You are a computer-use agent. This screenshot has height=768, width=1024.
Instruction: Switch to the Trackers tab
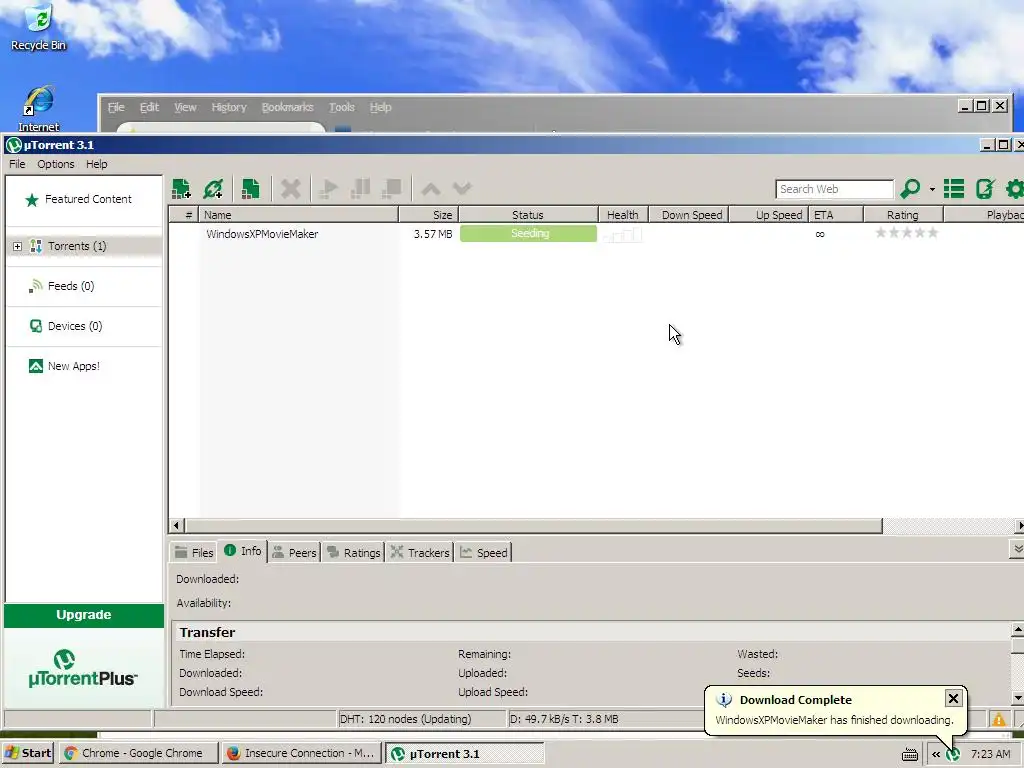pos(420,552)
